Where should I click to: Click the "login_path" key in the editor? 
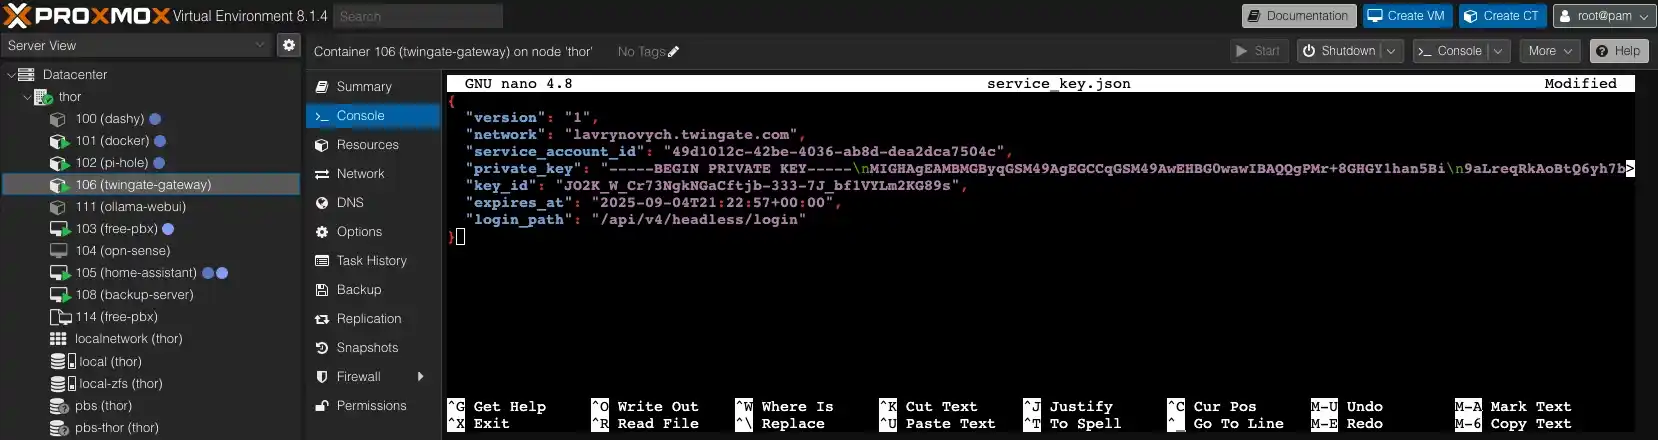pyautogui.click(x=518, y=220)
